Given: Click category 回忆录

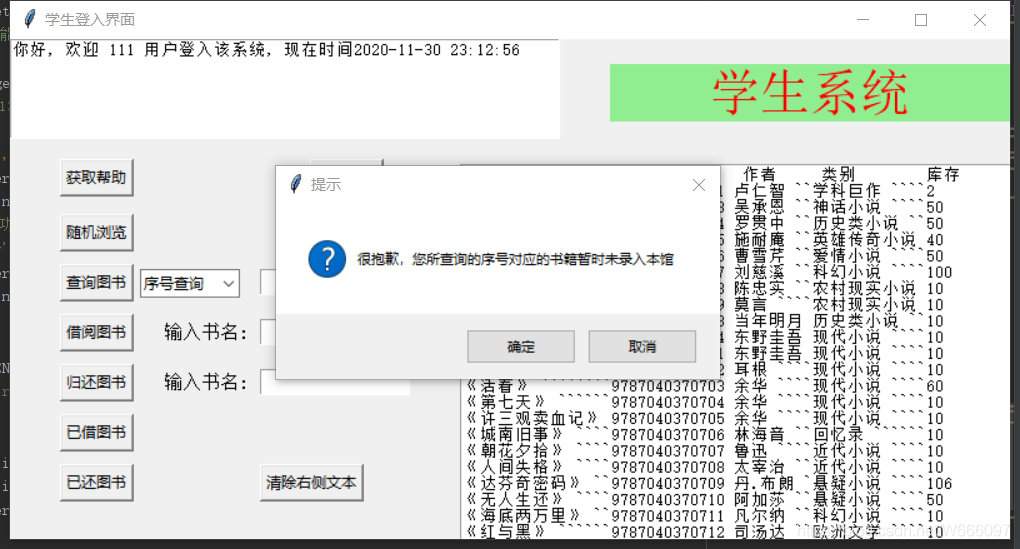Looking at the screenshot, I should tap(838, 435).
